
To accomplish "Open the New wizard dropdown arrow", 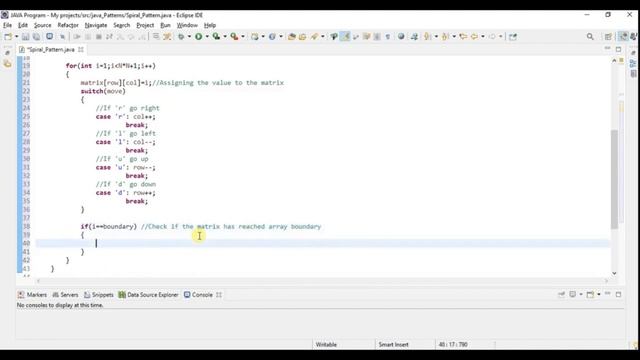I will (x=17, y=37).
